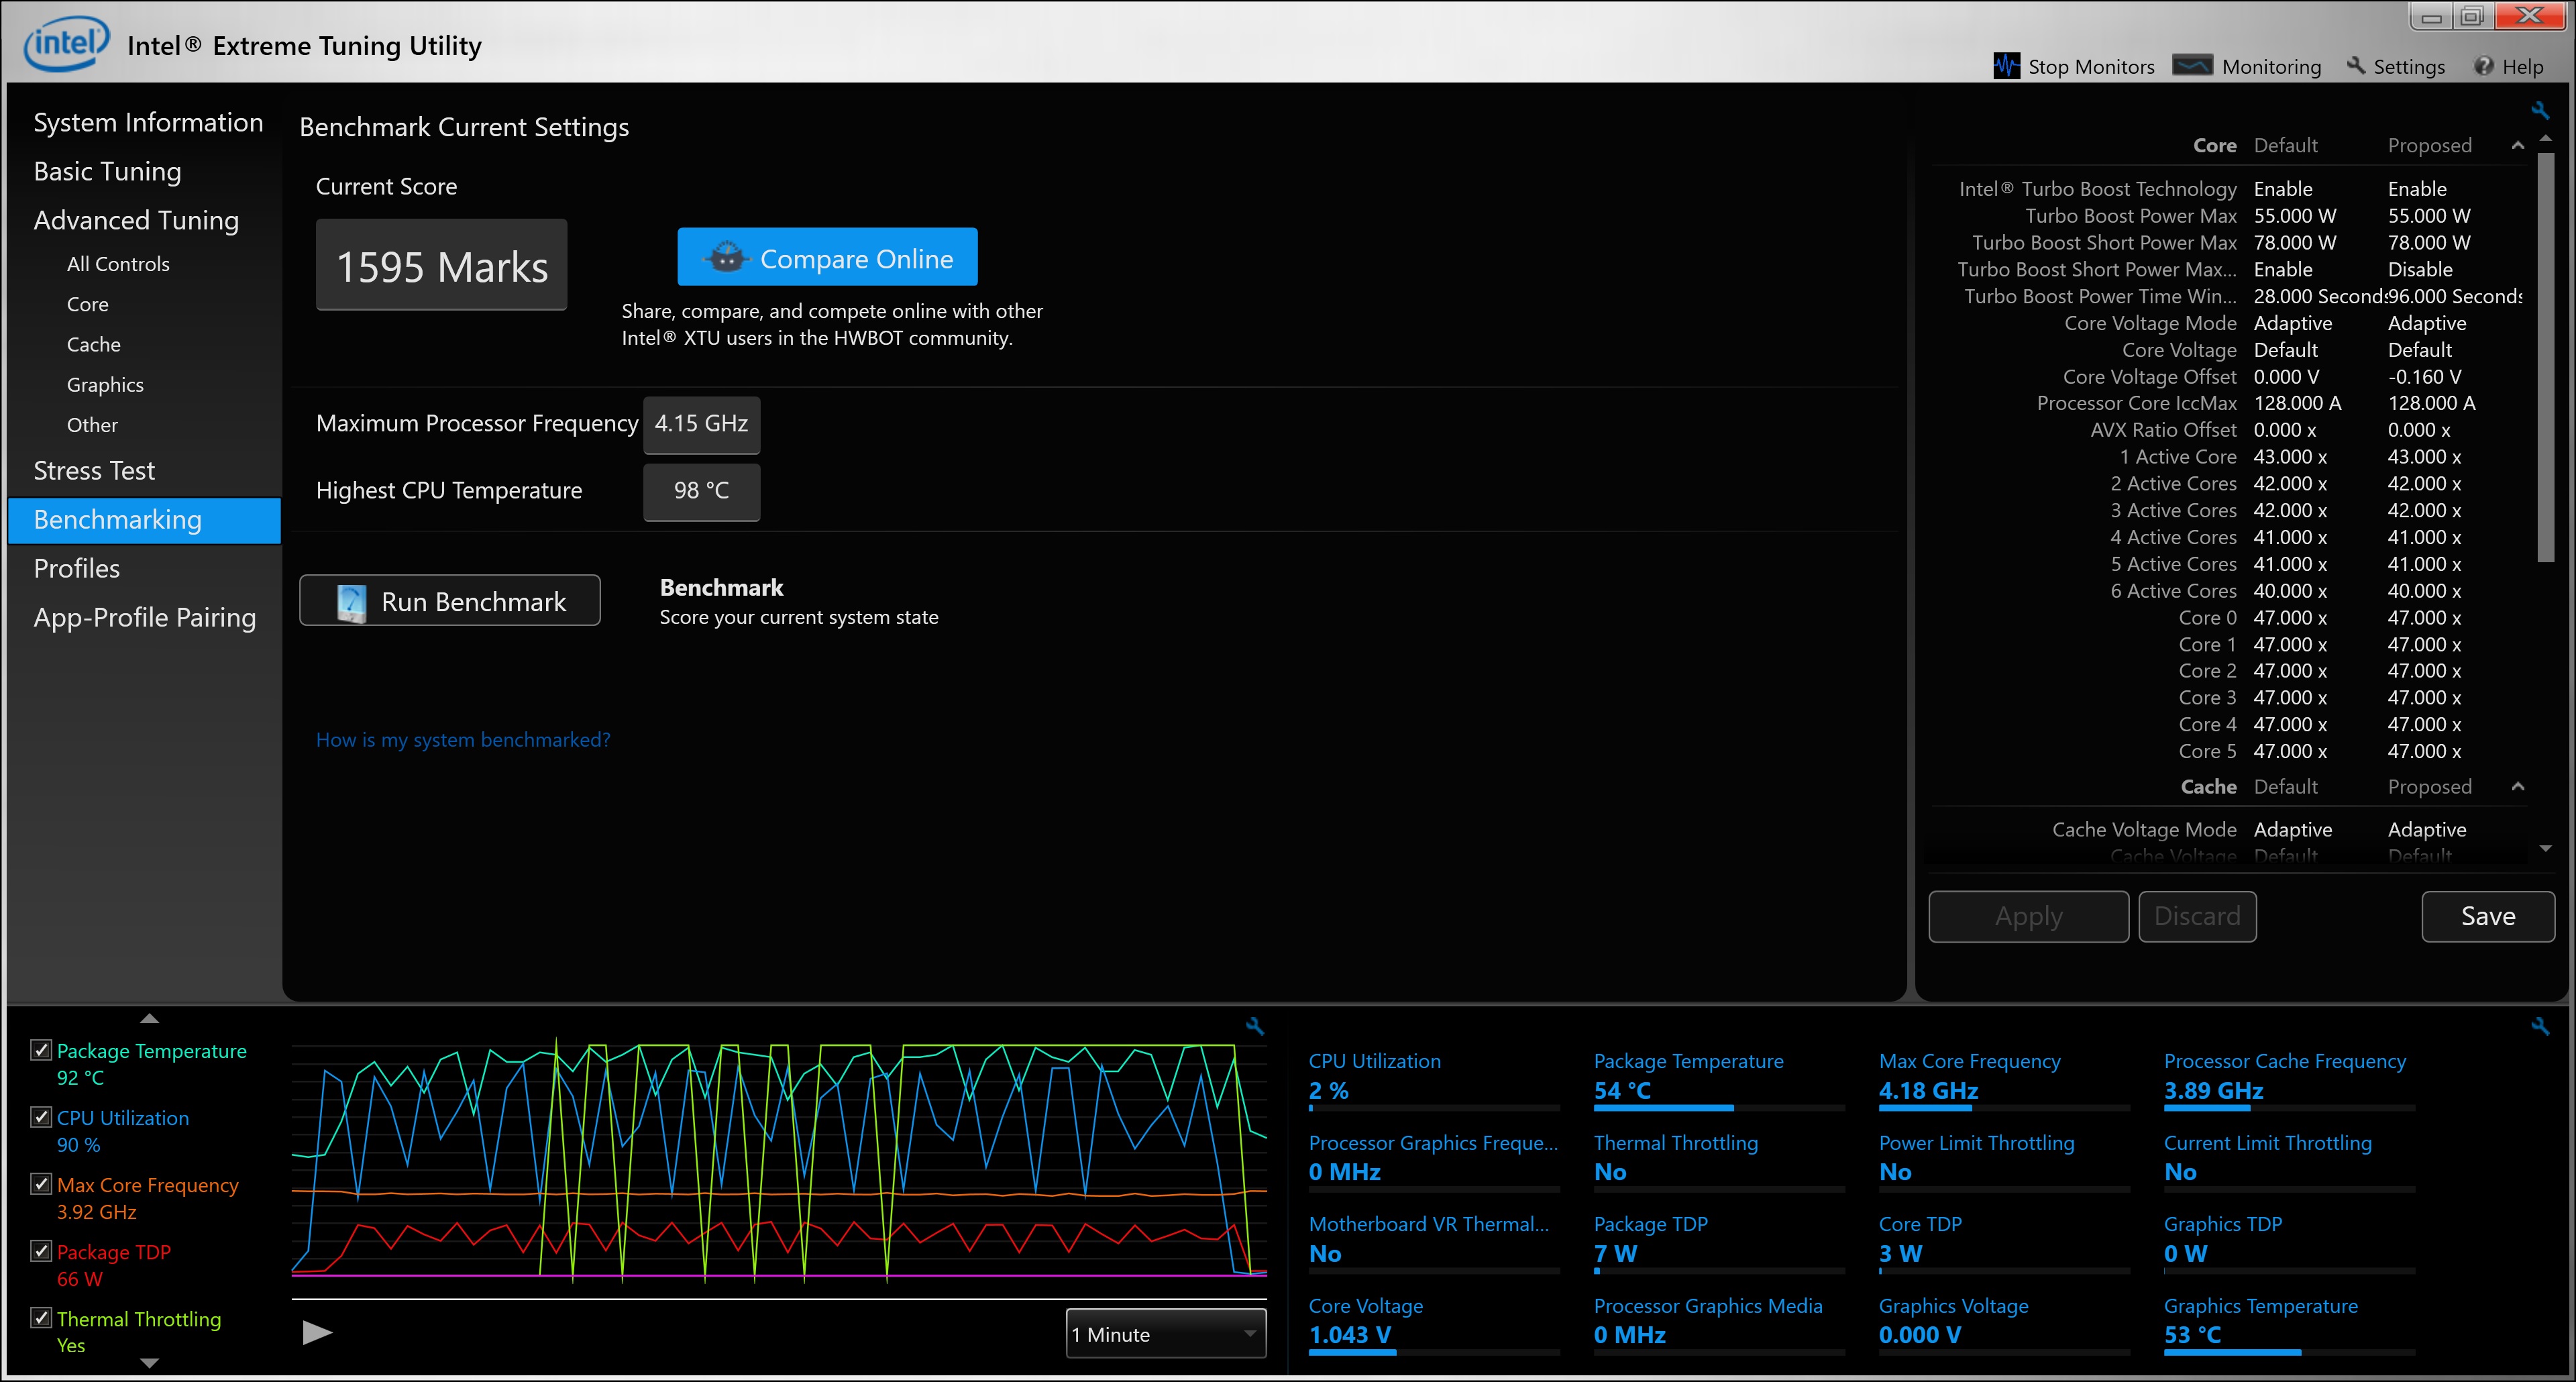Viewport: 2576px width, 1382px height.
Task: Click the up arrow above monitor list
Action: click(149, 1018)
